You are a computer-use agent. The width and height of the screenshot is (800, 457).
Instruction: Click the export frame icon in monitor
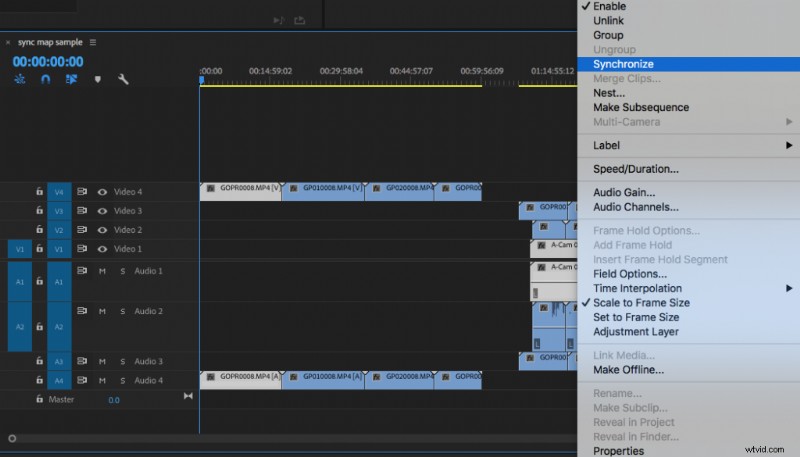click(x=299, y=20)
